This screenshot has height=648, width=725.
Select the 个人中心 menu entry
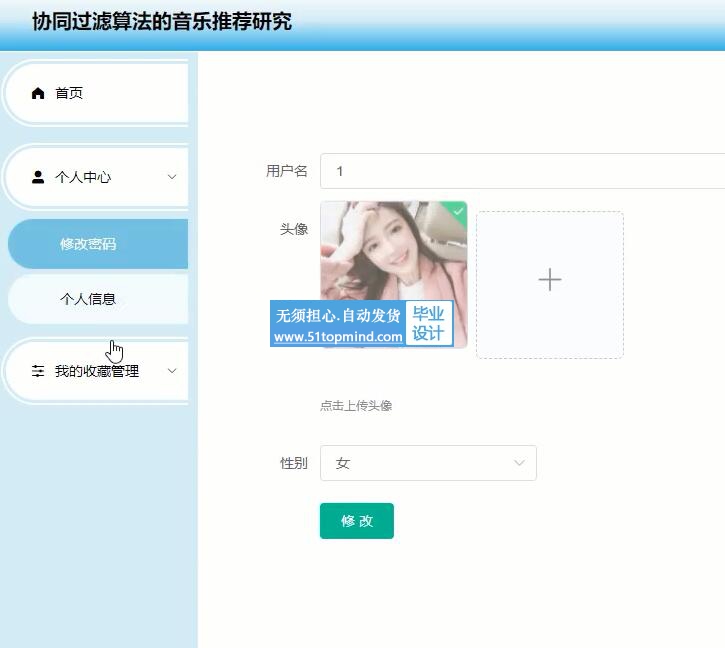[x=95, y=177]
